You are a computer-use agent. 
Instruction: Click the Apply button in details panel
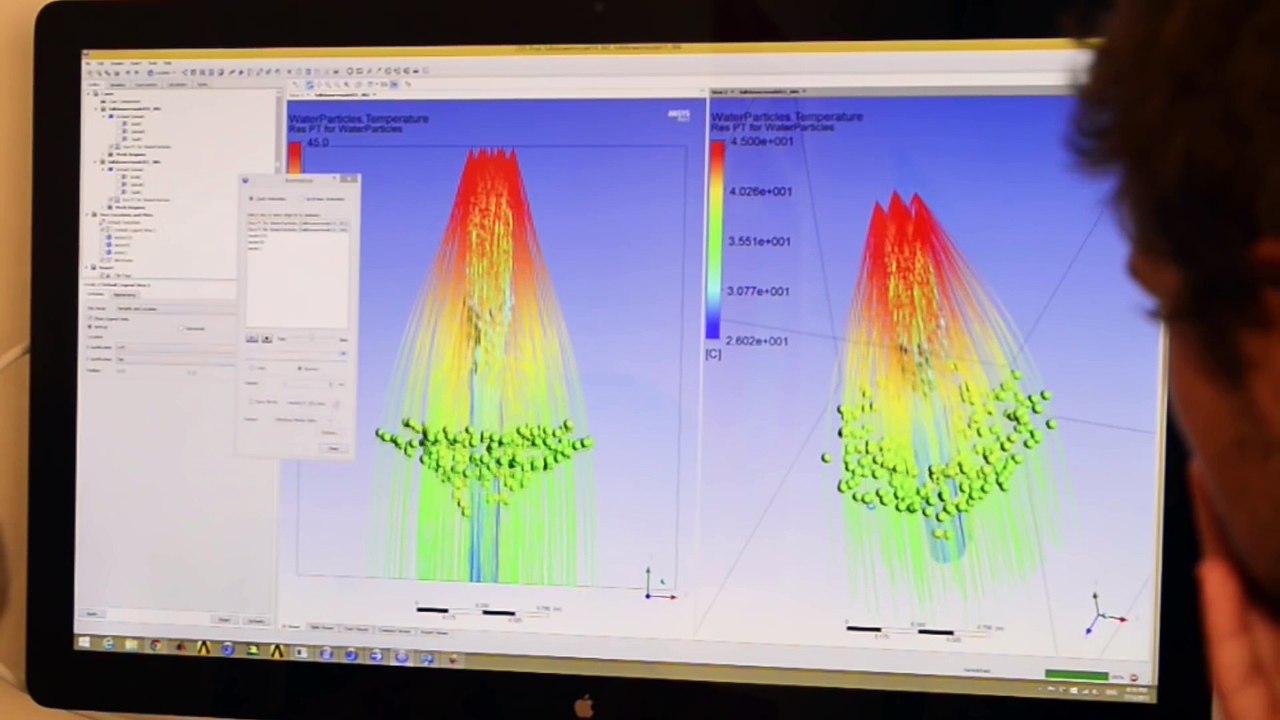[93, 613]
